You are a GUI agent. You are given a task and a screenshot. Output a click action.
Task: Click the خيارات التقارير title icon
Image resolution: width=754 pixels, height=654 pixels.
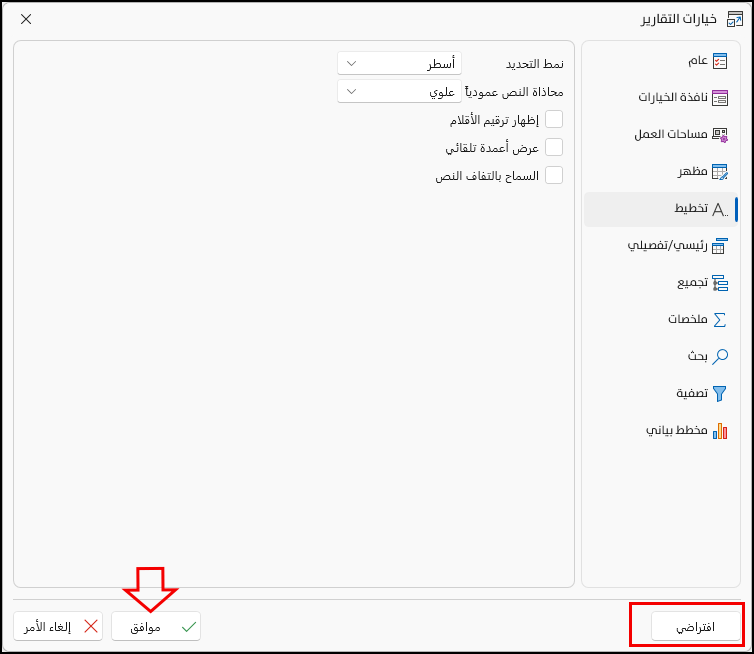pyautogui.click(x=734, y=19)
